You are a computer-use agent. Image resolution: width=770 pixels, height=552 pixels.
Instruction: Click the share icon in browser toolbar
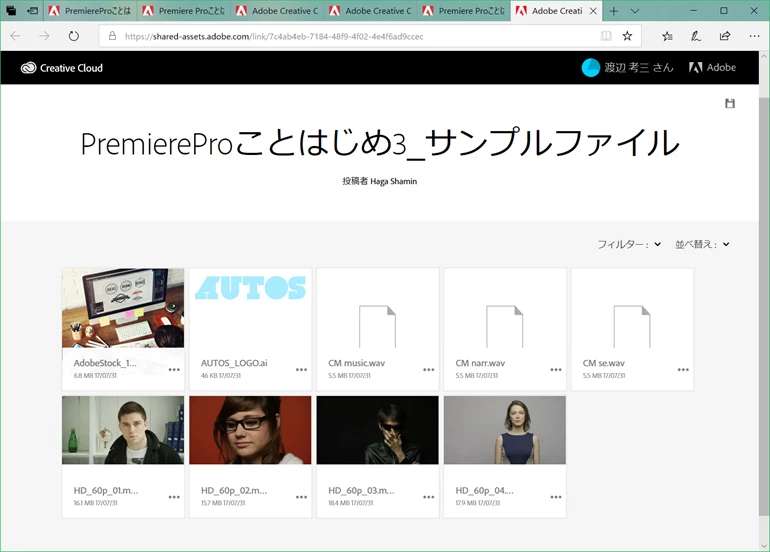click(725, 36)
